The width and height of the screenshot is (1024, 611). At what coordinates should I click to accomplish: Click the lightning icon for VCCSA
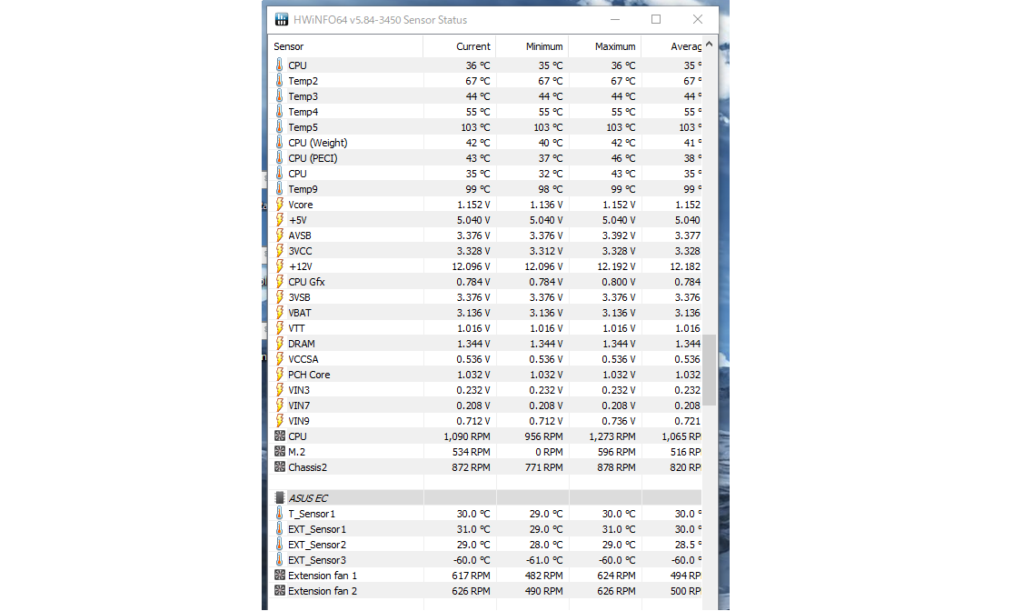point(280,359)
